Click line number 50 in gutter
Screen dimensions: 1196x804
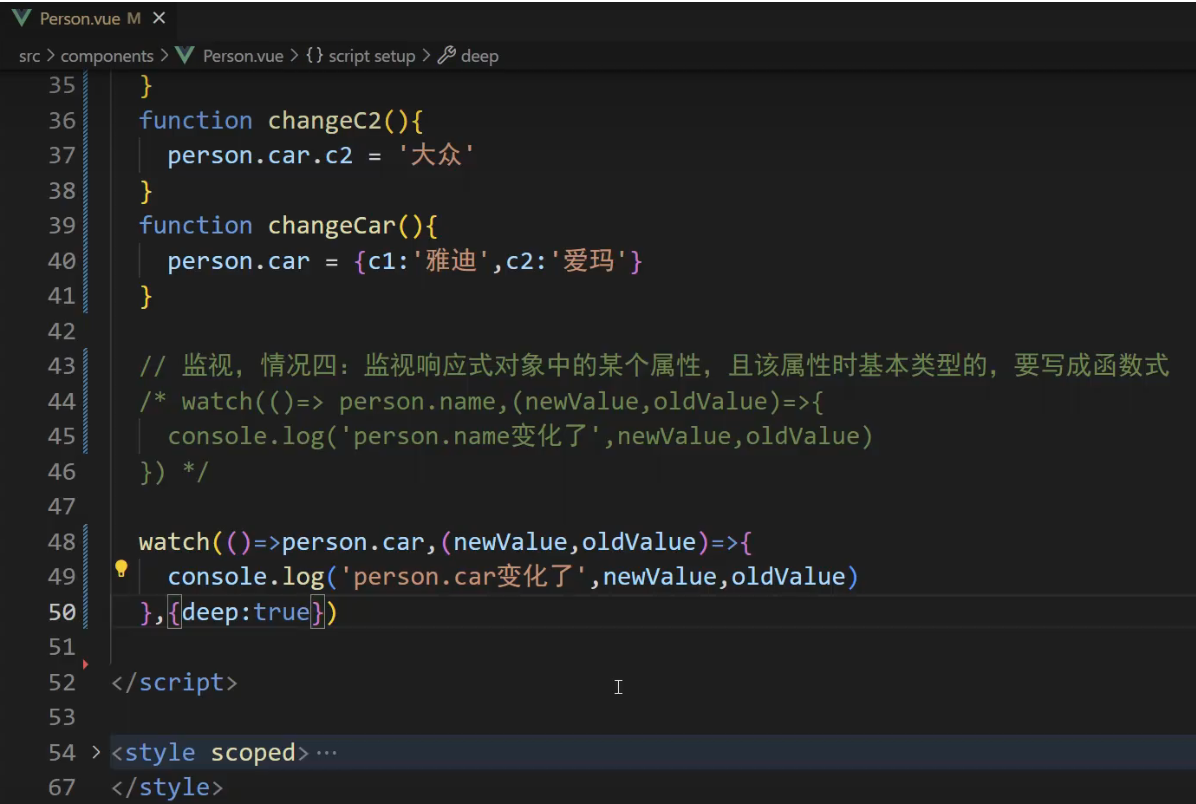tap(62, 612)
